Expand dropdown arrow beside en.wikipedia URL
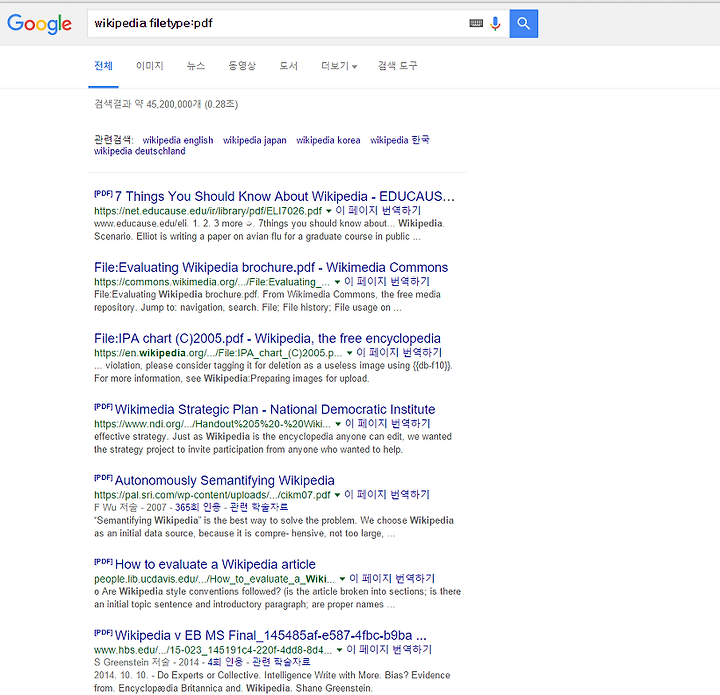720x695 pixels. (x=349, y=353)
